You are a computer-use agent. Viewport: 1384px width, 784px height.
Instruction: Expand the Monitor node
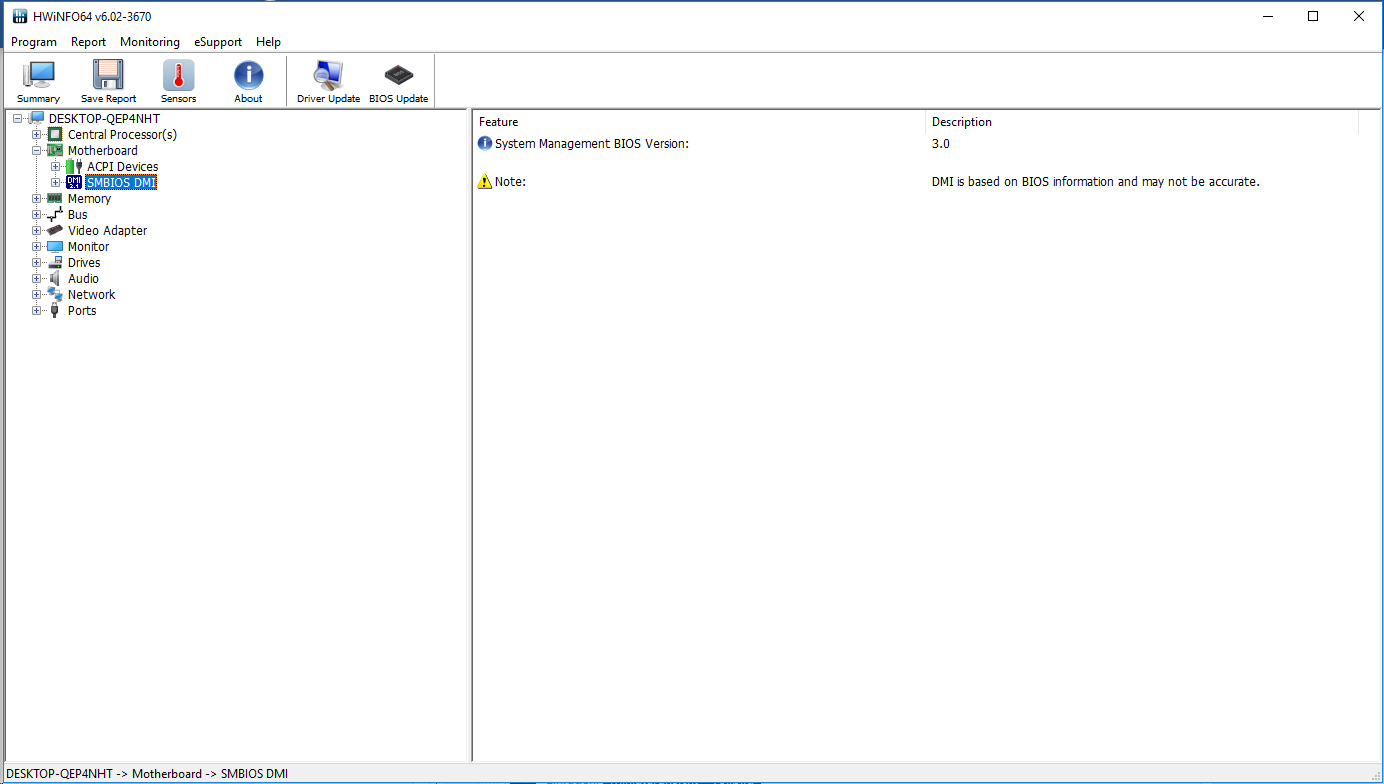[37, 247]
